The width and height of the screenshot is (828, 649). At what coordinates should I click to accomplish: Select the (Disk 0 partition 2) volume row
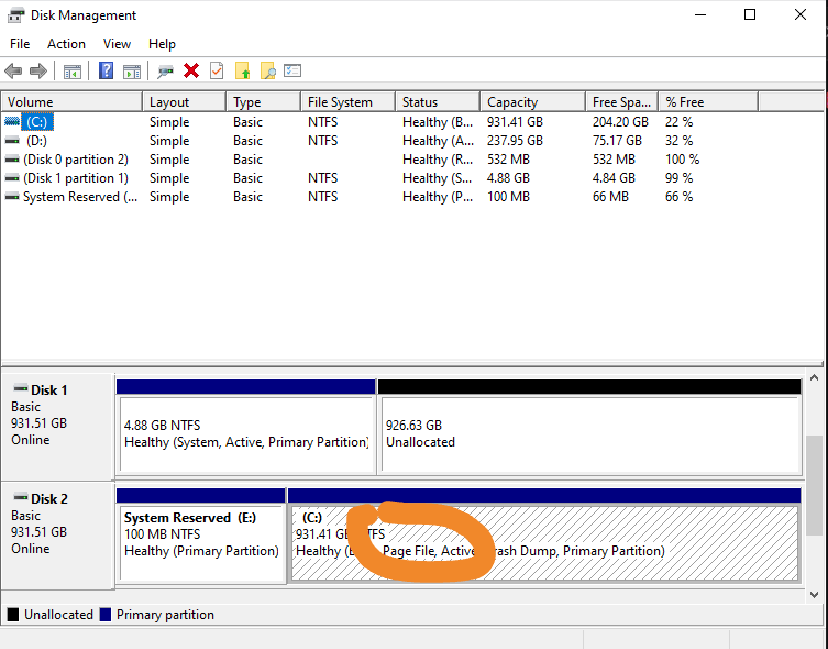[x=76, y=159]
